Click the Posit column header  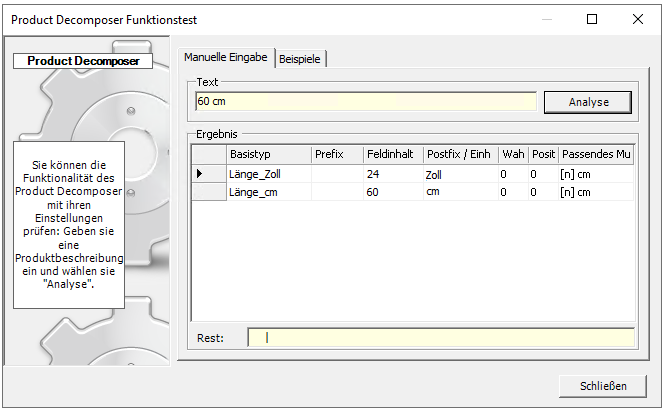[544, 154]
